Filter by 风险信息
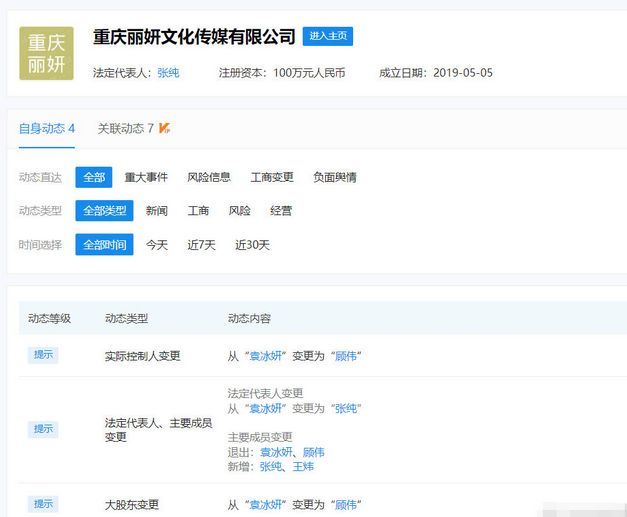Viewport: 627px width, 517px height. tap(209, 177)
